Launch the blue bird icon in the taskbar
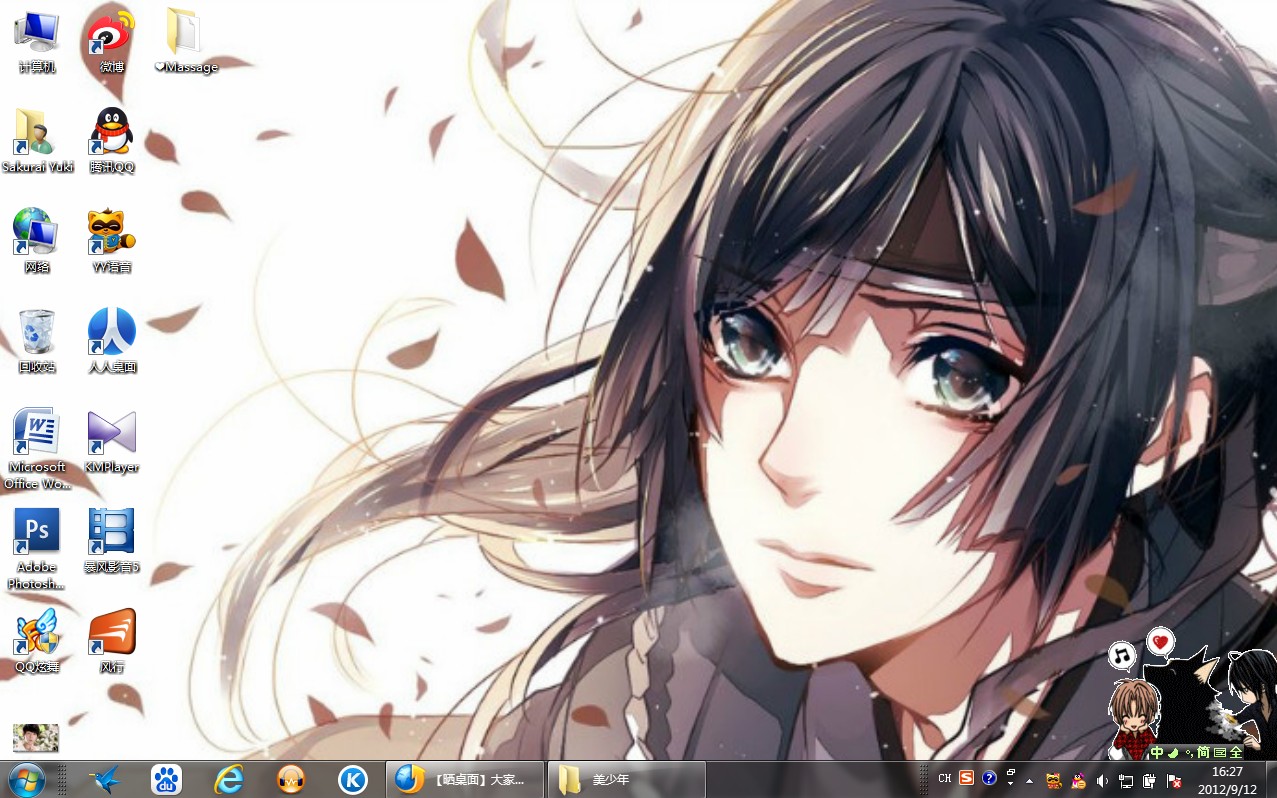Image resolution: width=1277 pixels, height=798 pixels. coord(104,779)
